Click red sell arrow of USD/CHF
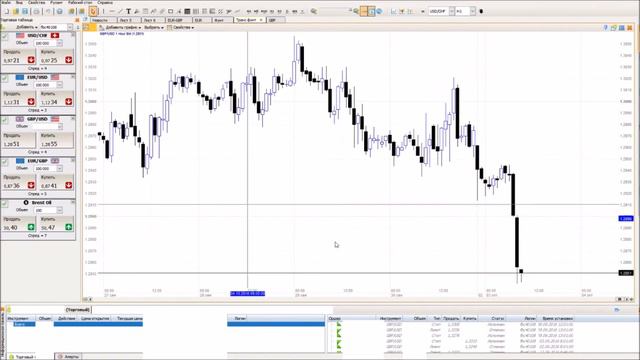The height and width of the screenshot is (360, 640). (x=31, y=60)
